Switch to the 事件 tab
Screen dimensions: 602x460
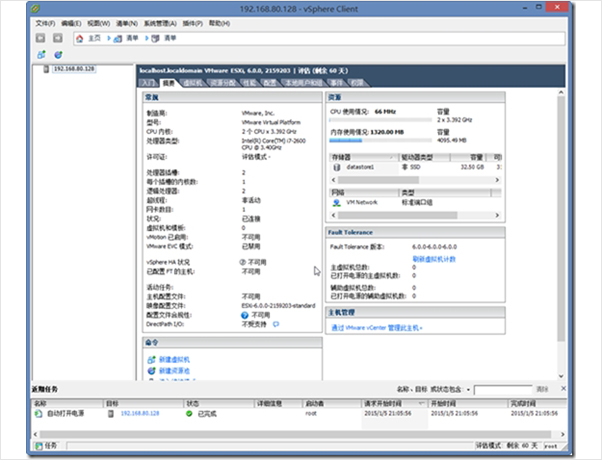(x=336, y=83)
